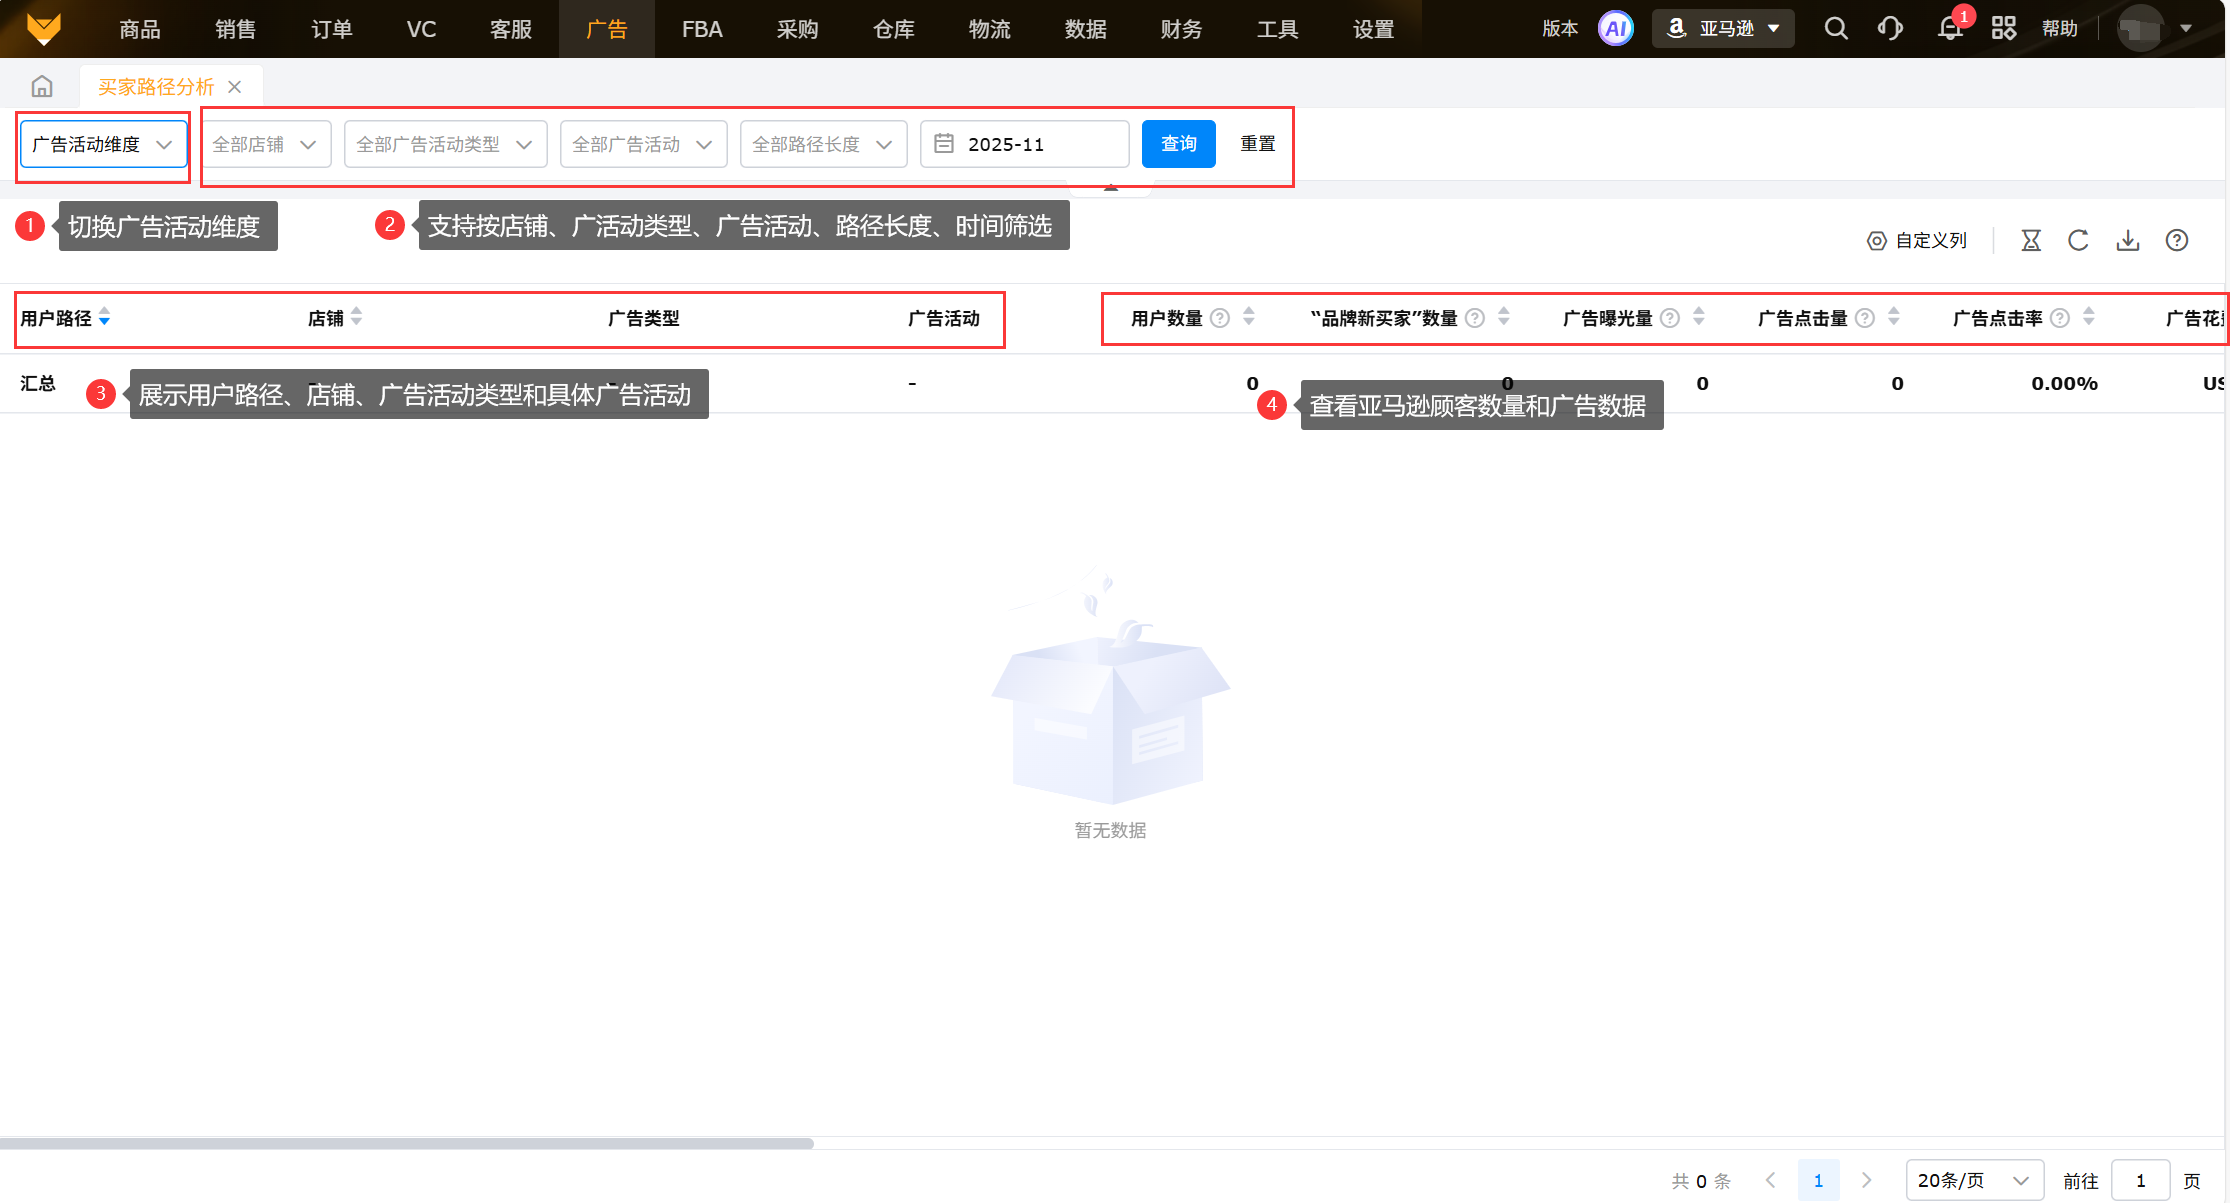
Task: Click the refresh table icon
Action: click(x=2078, y=241)
